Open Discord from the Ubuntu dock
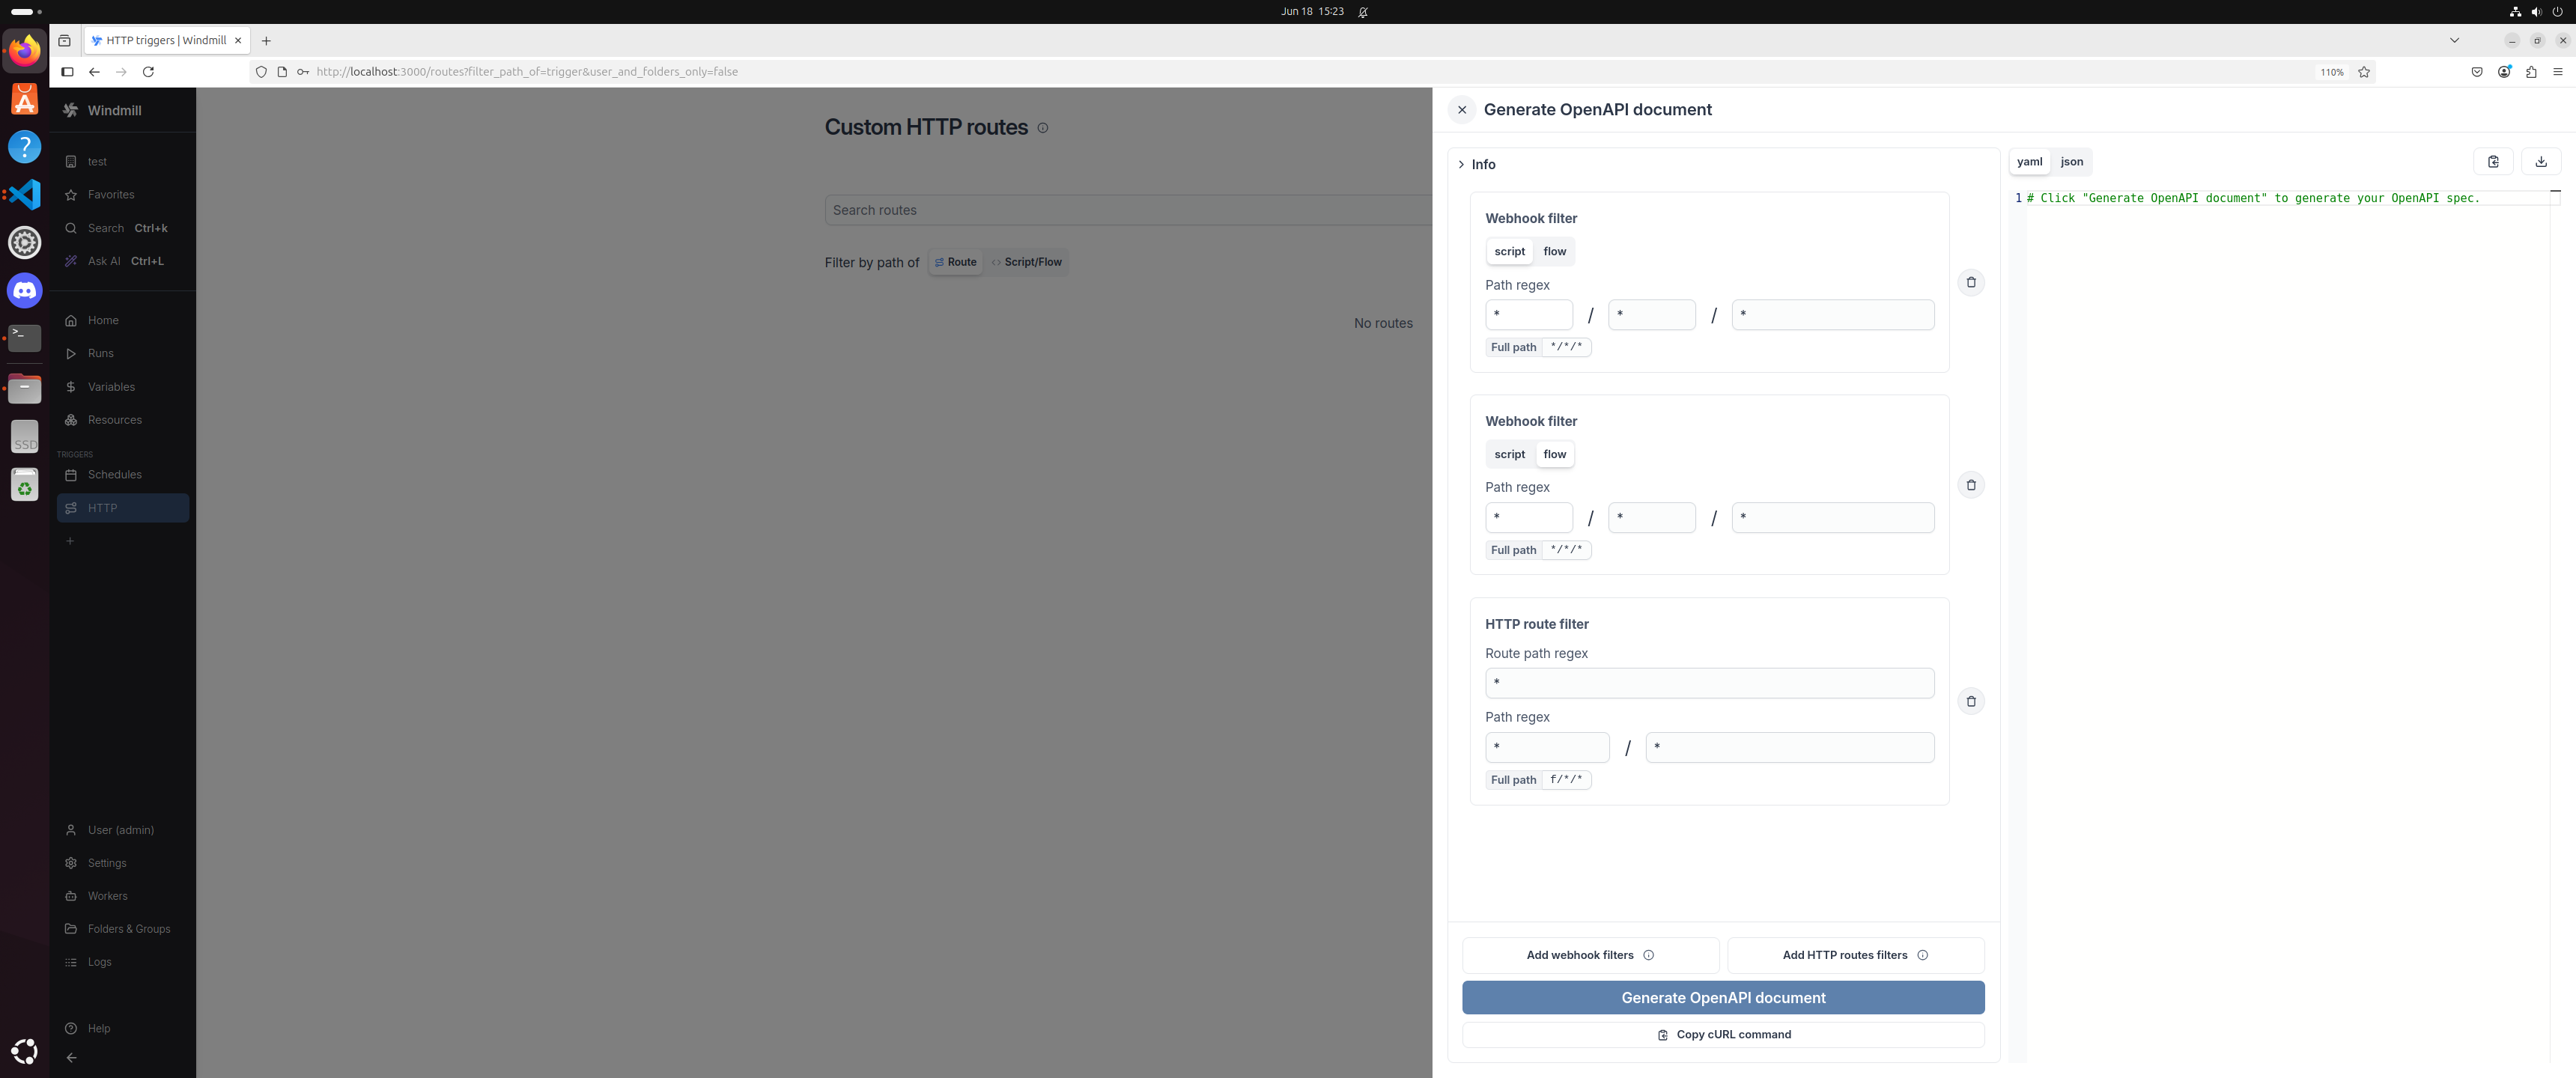2576x1078 pixels. tap(25, 291)
